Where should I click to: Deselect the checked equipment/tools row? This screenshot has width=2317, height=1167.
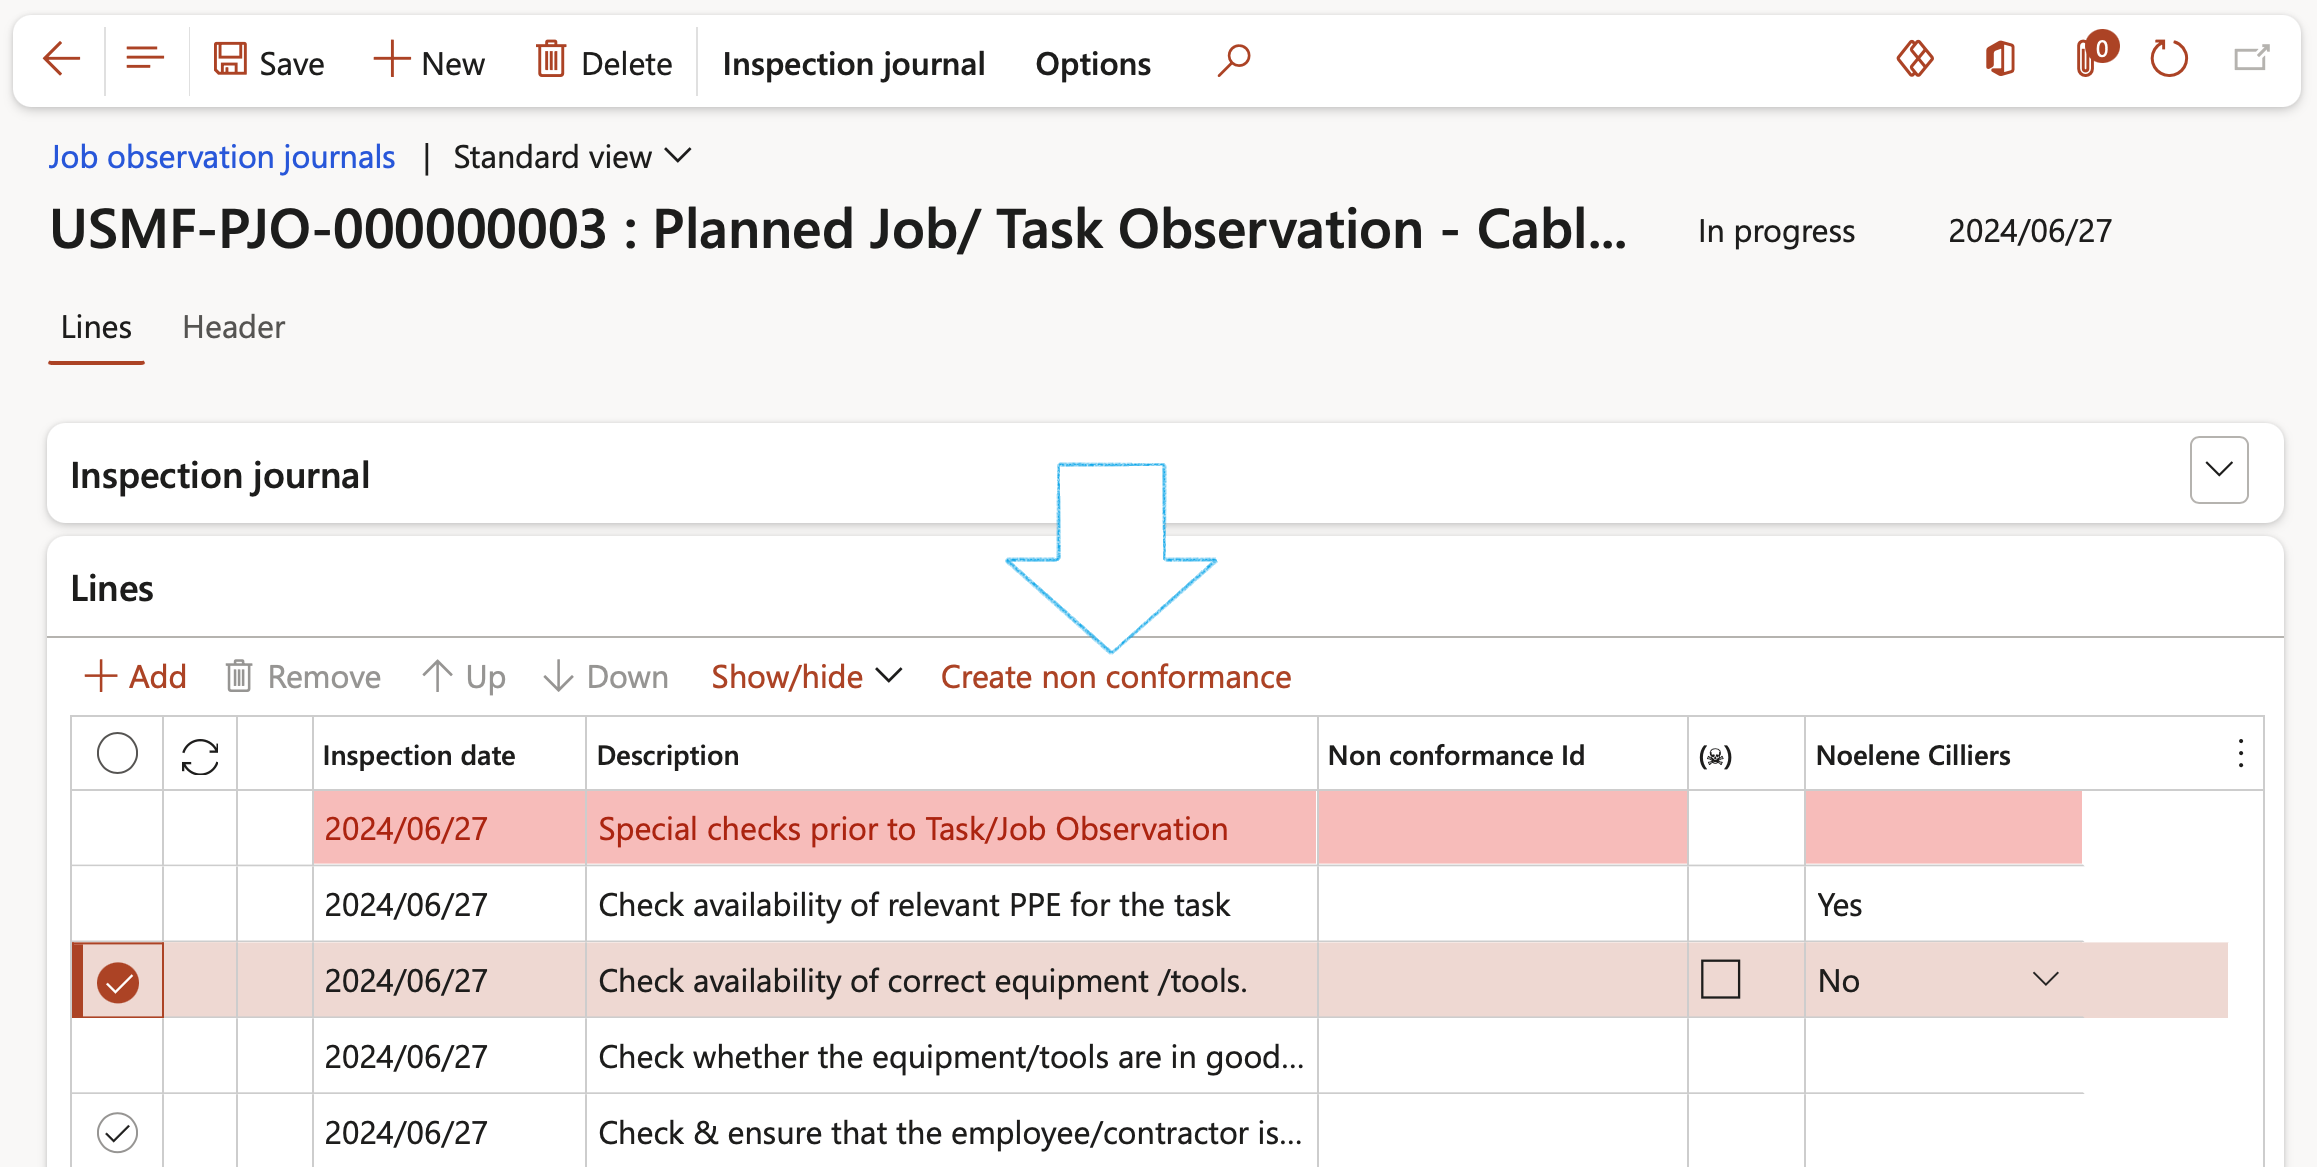click(118, 982)
